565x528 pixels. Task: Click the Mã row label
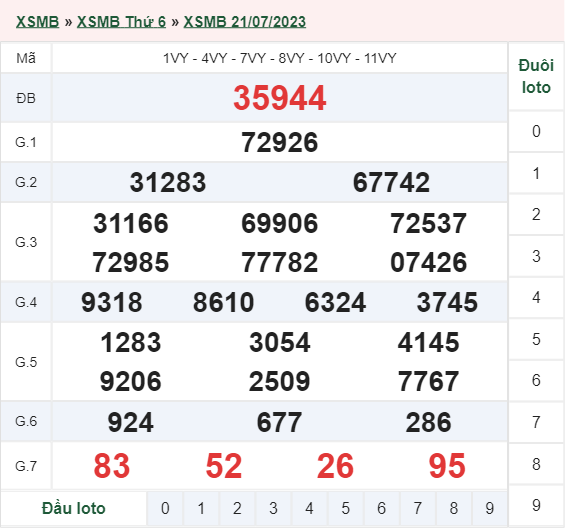pyautogui.click(x=26, y=58)
